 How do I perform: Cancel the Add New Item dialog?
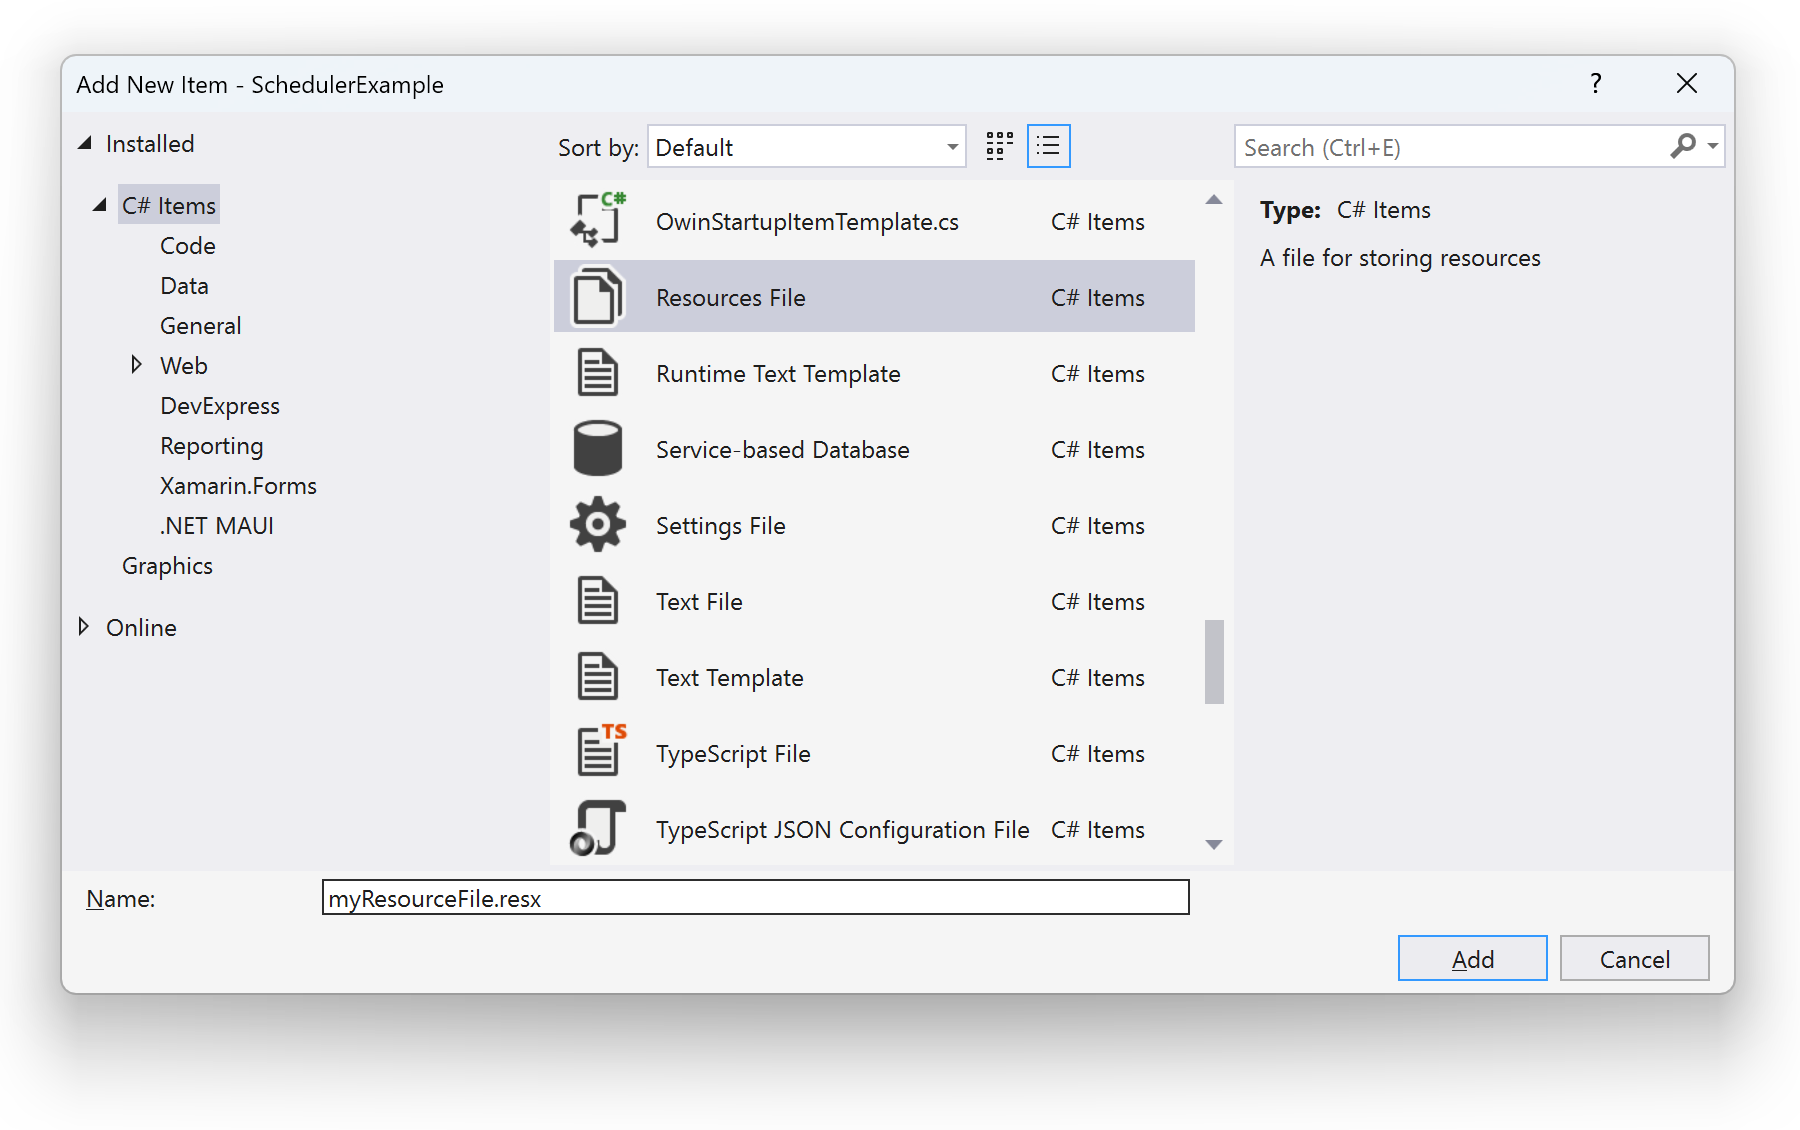(x=1634, y=959)
